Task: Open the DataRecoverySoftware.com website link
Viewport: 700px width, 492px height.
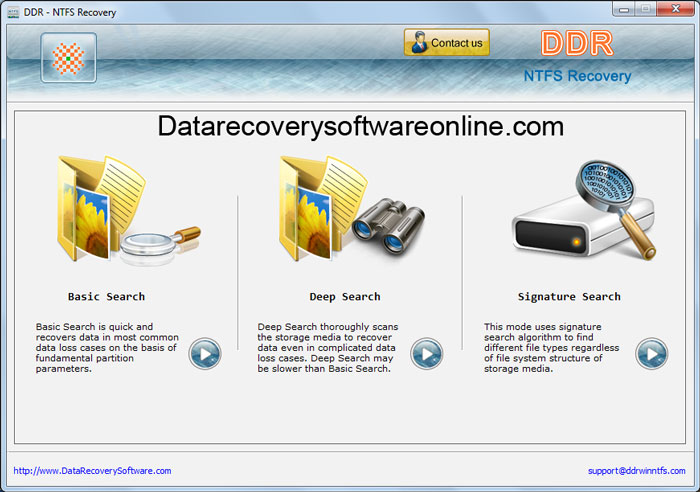Action: pyautogui.click(x=92, y=471)
